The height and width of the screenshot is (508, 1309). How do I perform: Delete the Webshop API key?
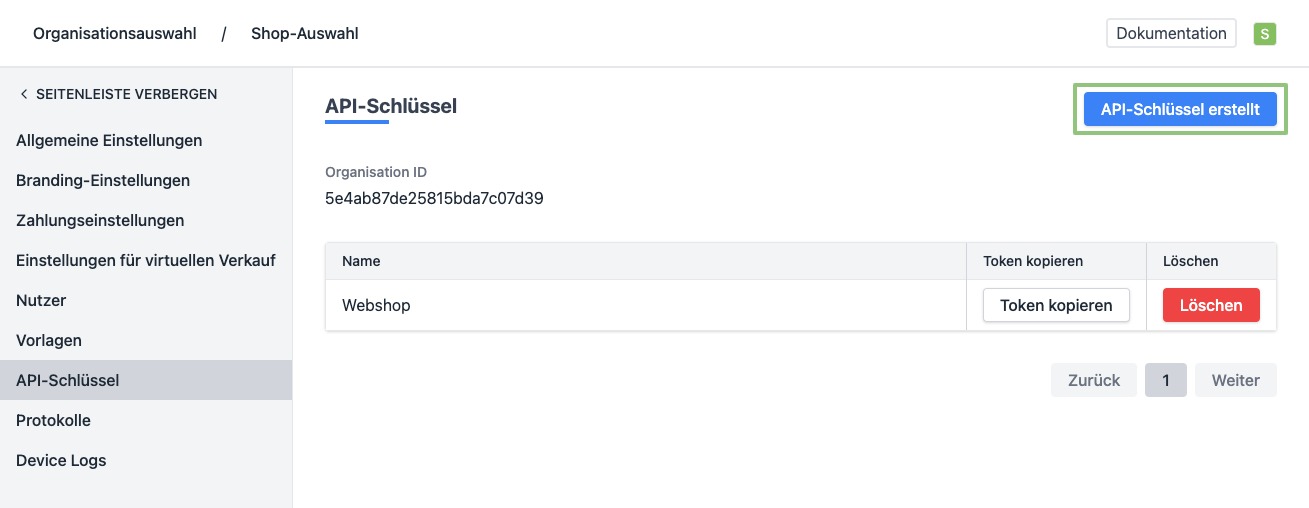[x=1211, y=305]
